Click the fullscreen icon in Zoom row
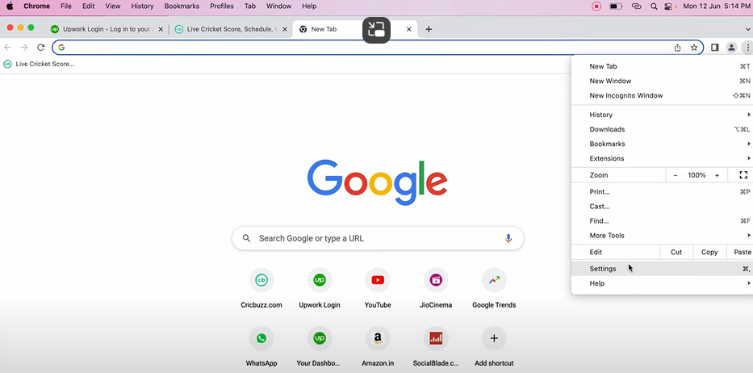The height and width of the screenshot is (373, 753). [x=743, y=175]
